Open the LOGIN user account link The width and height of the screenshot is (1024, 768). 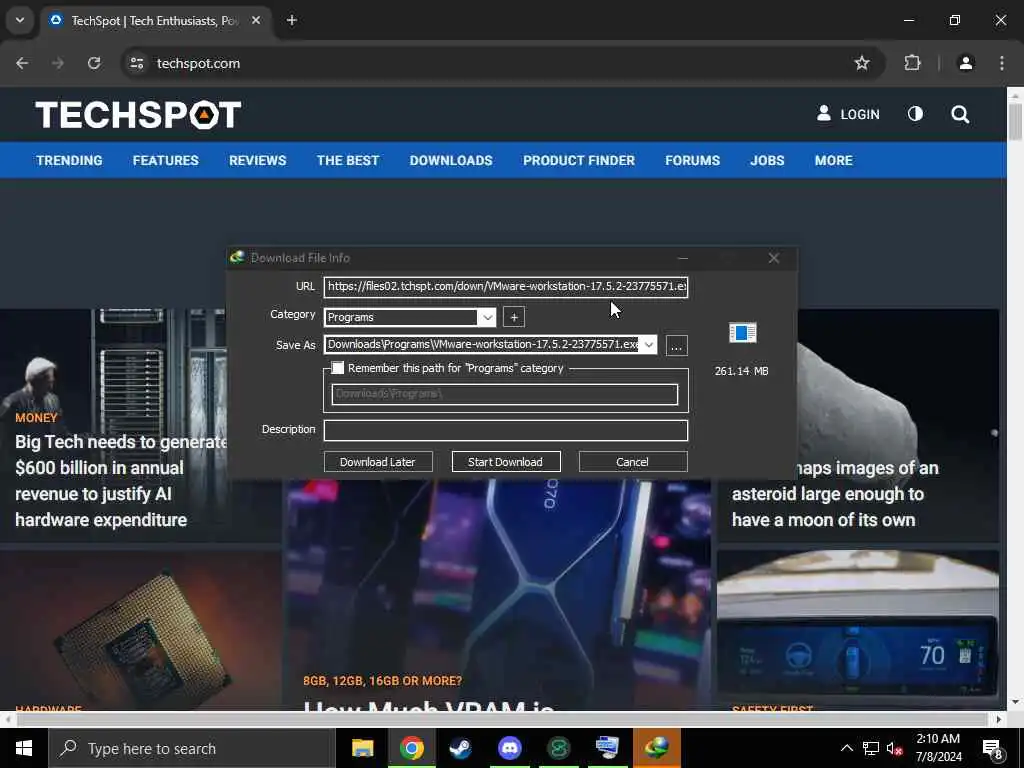(848, 114)
